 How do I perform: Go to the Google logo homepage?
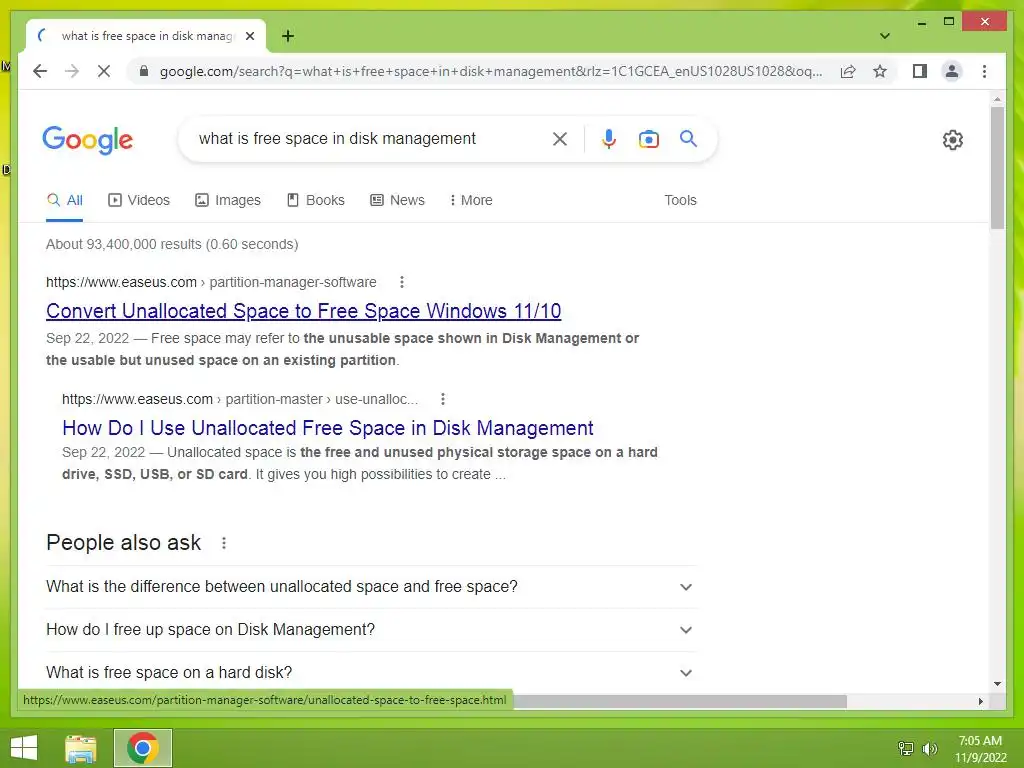coord(88,140)
